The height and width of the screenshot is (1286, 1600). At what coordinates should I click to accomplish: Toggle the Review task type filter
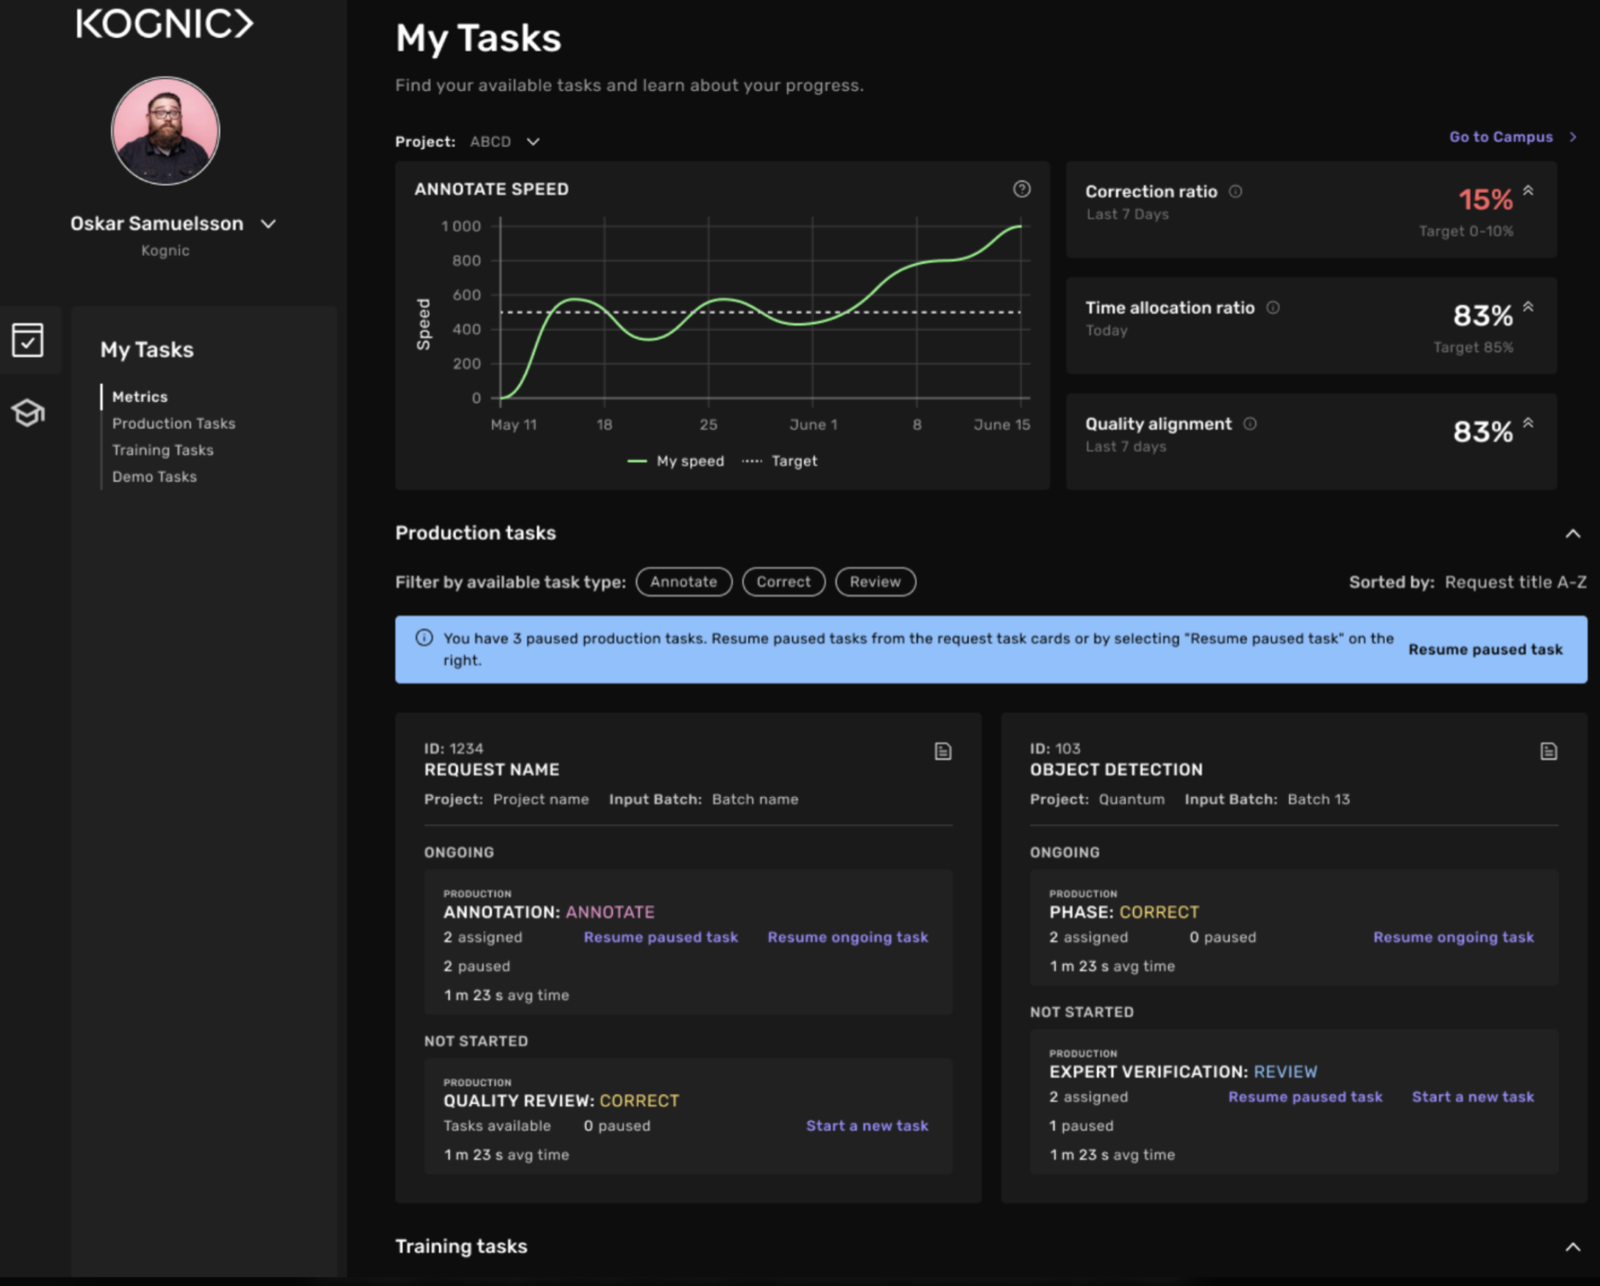875,582
